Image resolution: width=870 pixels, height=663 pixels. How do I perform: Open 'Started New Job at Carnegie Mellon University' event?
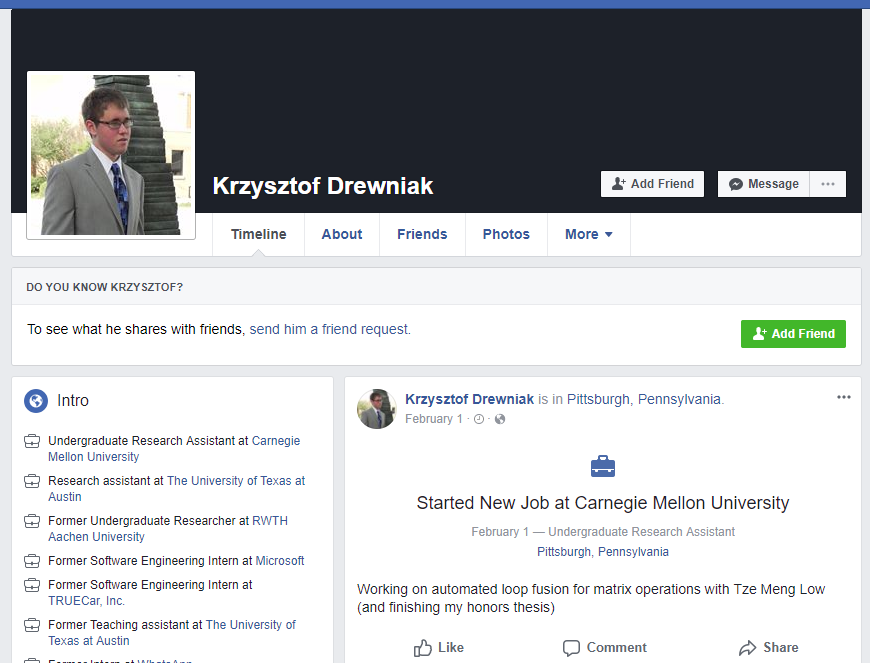coord(603,503)
